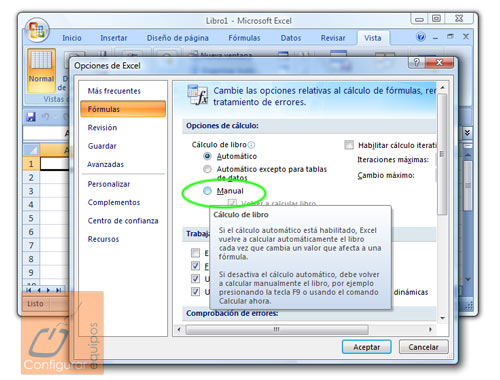This screenshot has width=500, height=380.
Task: Click the 'Opciones de cálculo:' section heading
Action: 222,126
